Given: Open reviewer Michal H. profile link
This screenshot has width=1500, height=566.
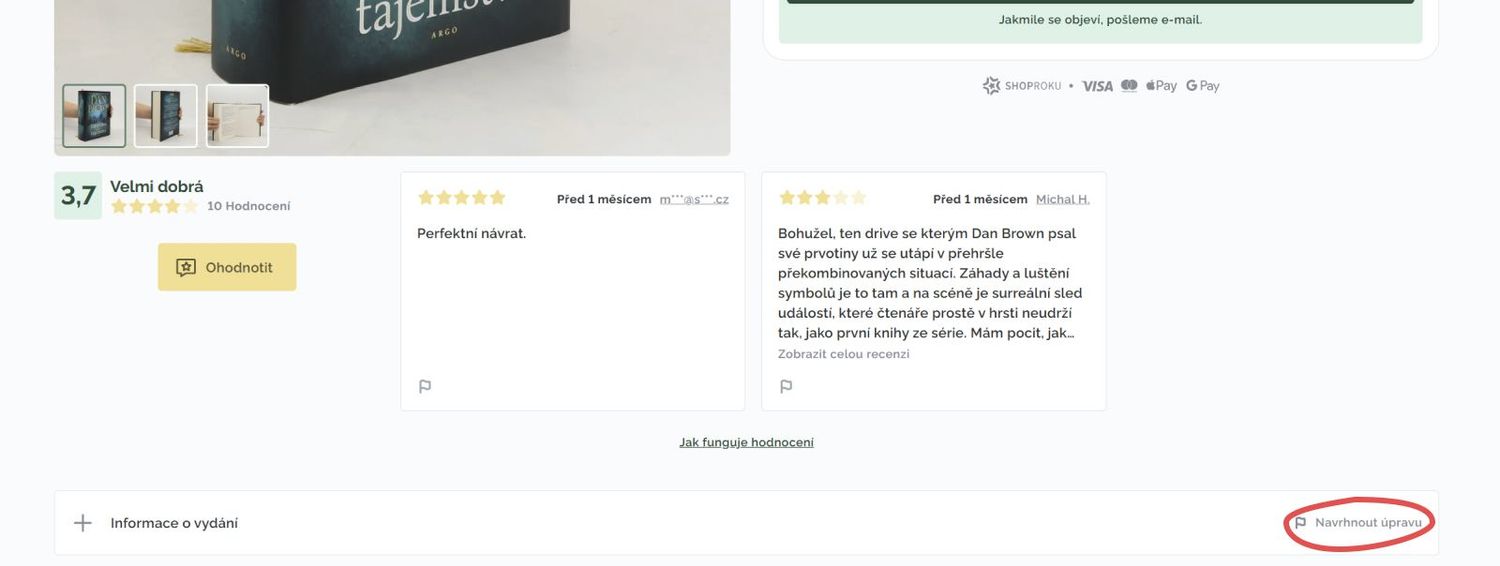Looking at the screenshot, I should [x=1062, y=199].
